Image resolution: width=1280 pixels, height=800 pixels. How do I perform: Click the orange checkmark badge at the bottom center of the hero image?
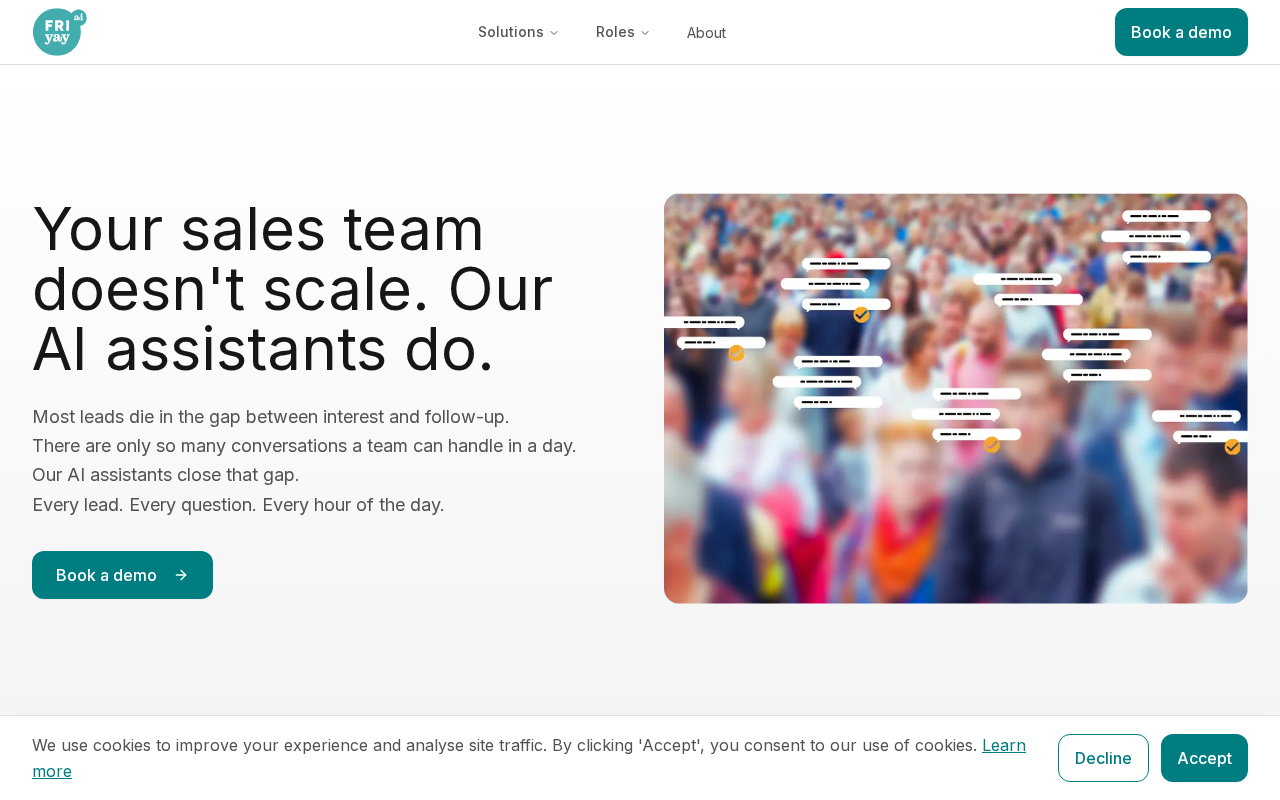992,445
